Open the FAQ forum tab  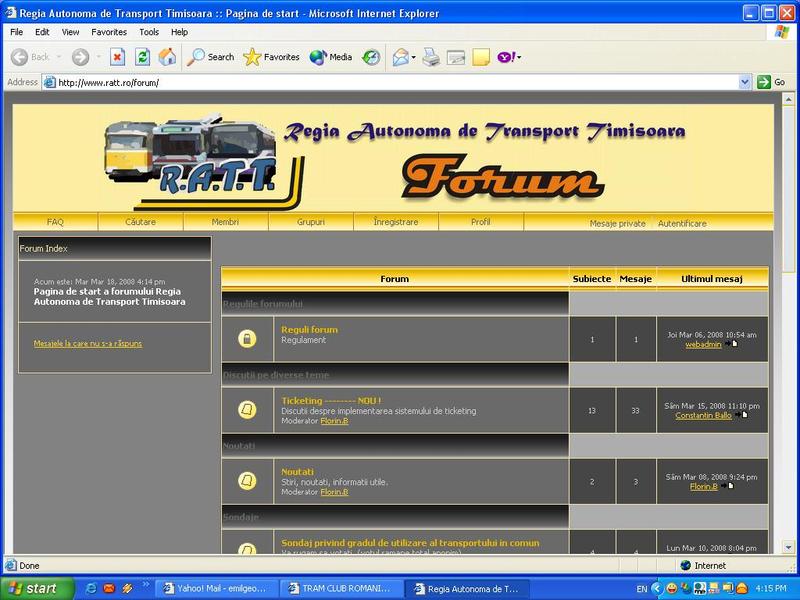coord(55,222)
